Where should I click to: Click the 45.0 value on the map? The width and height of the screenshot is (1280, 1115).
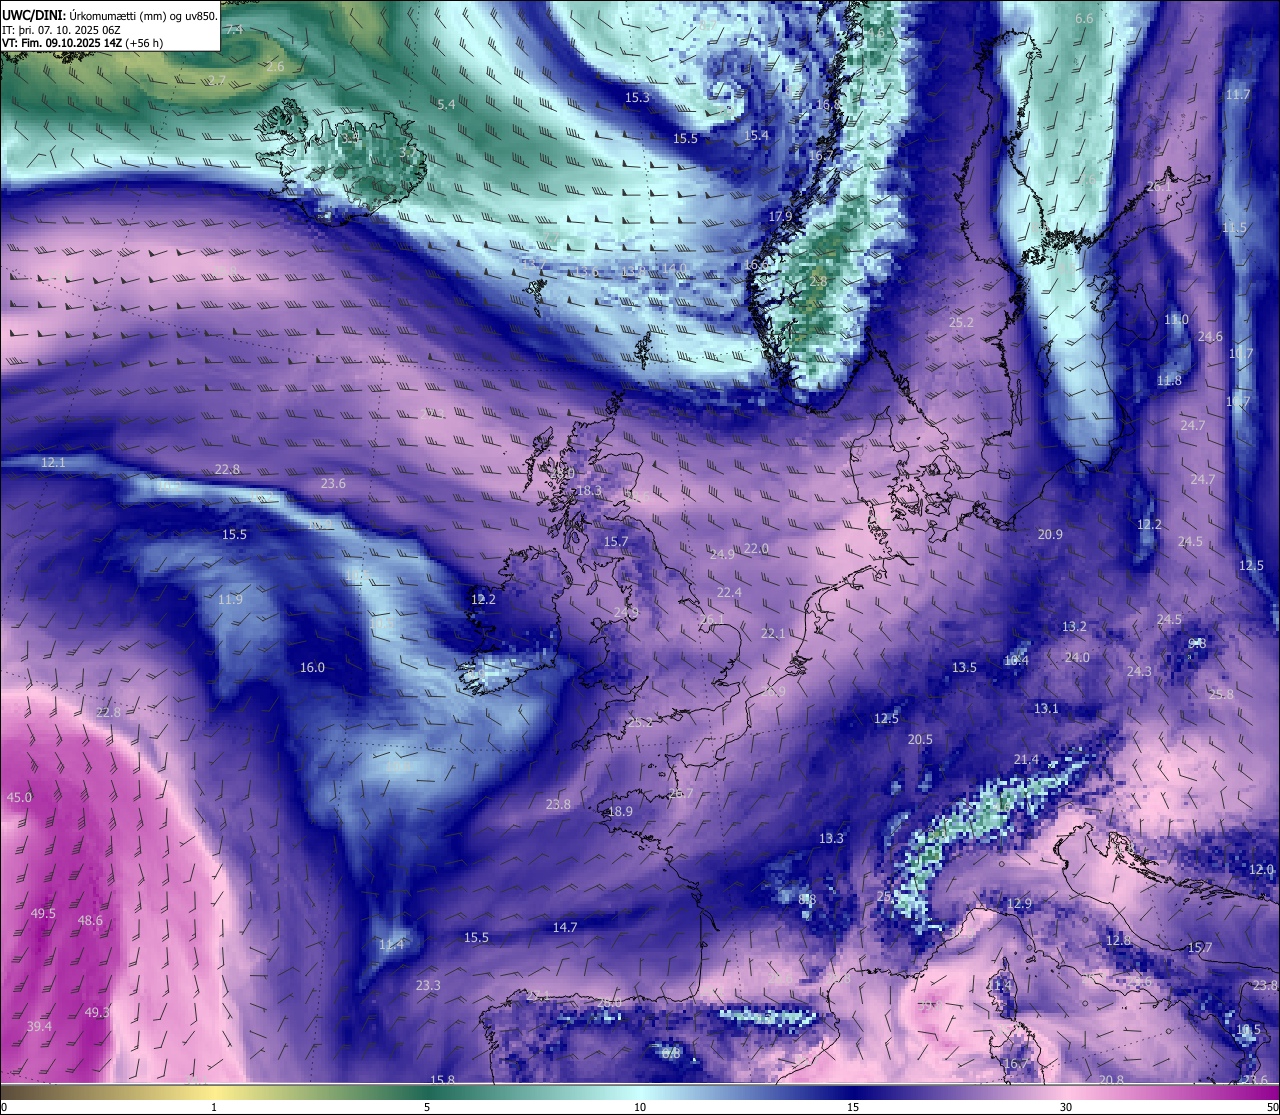(x=19, y=797)
